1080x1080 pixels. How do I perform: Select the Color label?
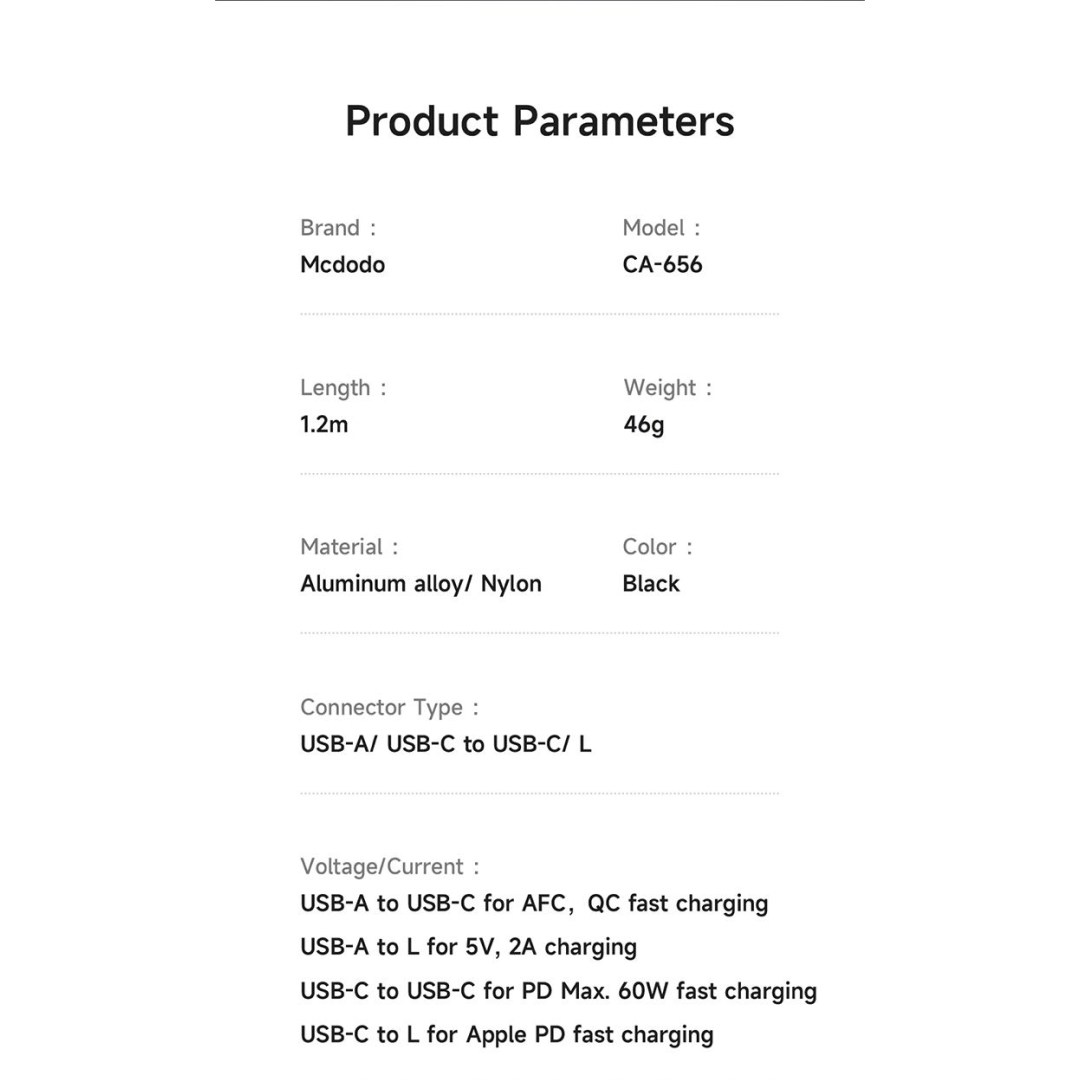click(657, 547)
